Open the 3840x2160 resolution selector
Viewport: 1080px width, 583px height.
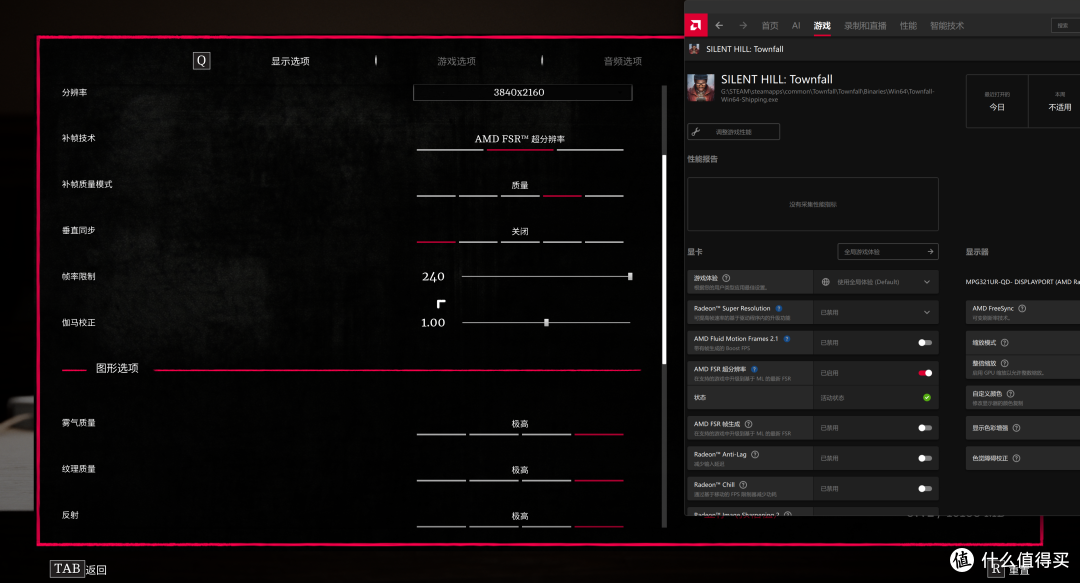[522, 92]
